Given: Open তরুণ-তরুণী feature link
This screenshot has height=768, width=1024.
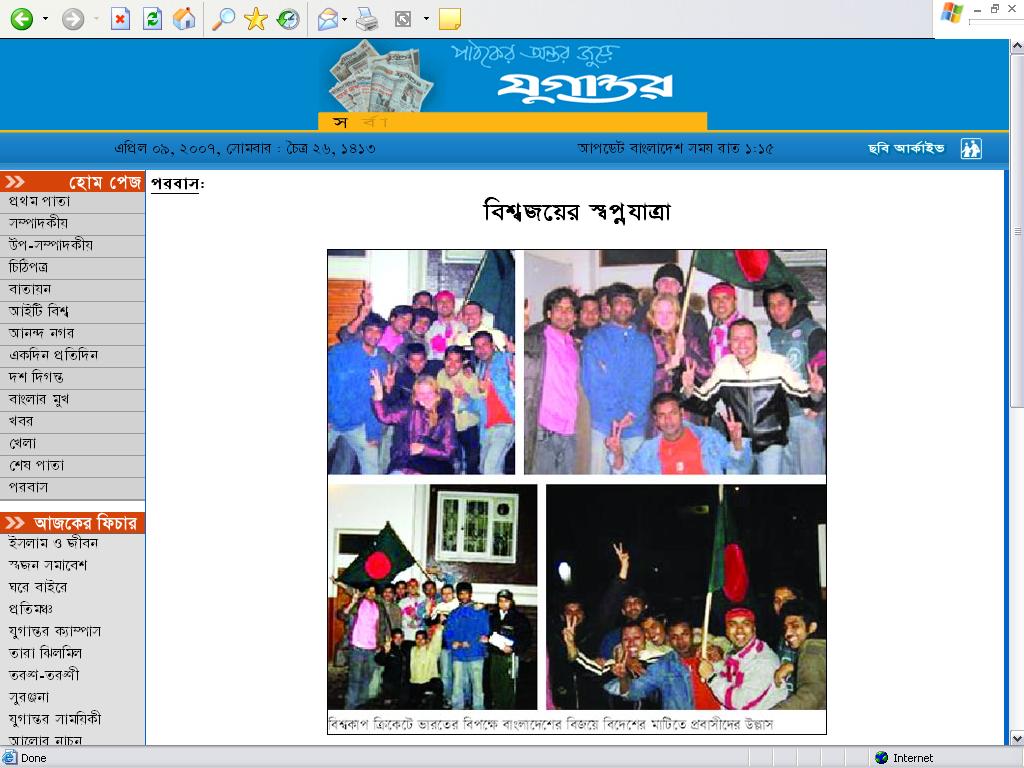Looking at the screenshot, I should tap(44, 675).
